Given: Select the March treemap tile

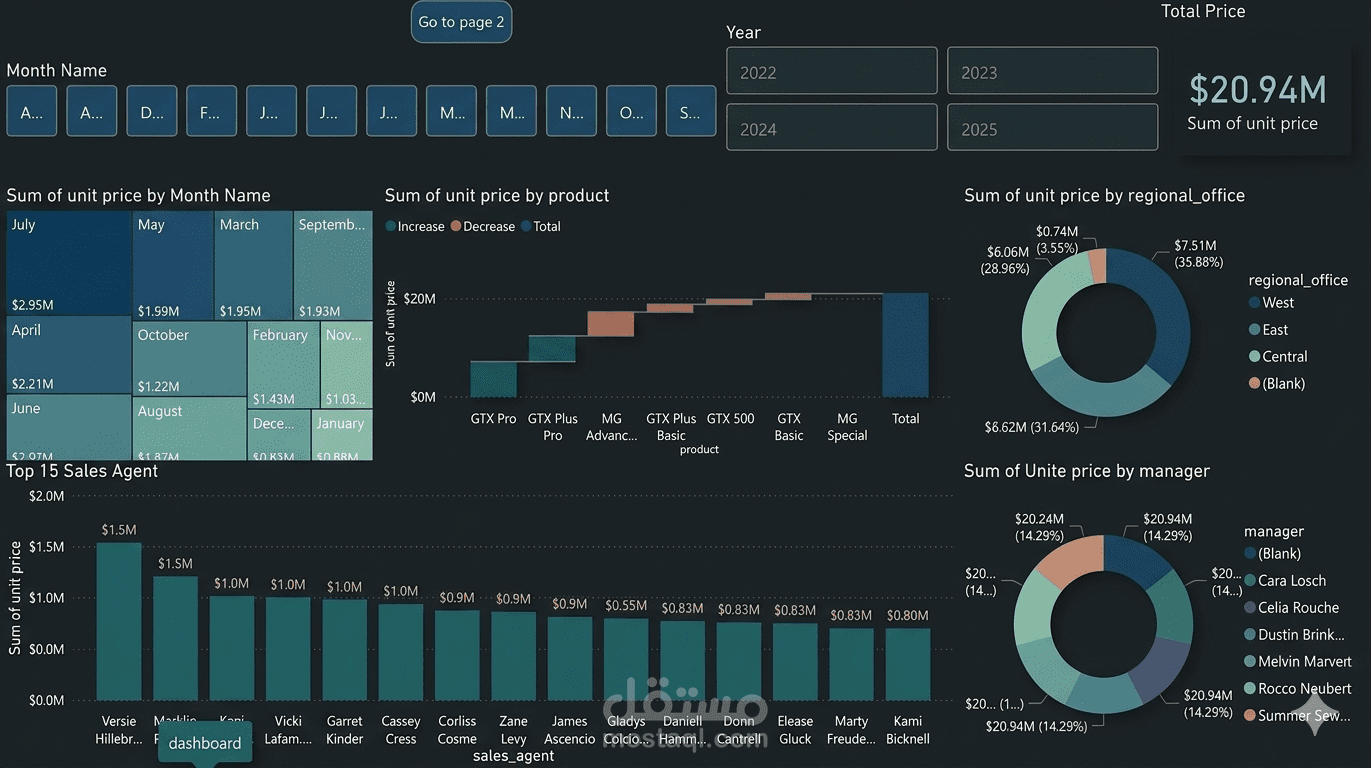Looking at the screenshot, I should tap(254, 265).
